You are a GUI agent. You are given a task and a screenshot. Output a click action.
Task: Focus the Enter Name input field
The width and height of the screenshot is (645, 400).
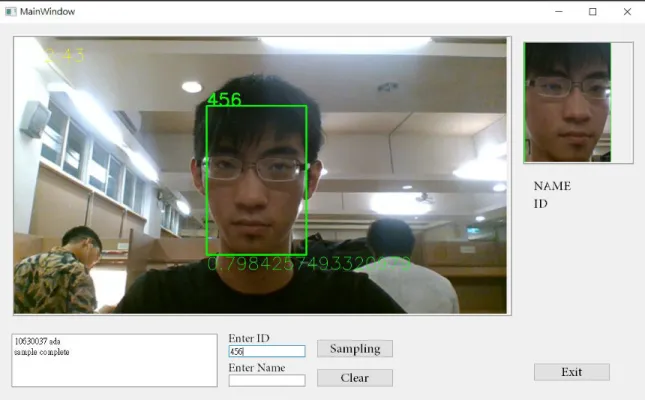[267, 380]
